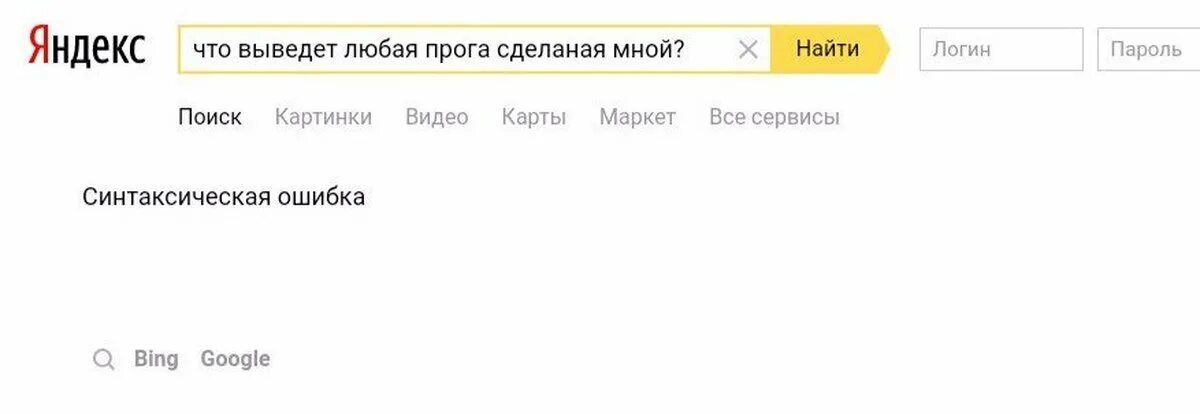Show Все сервисы list
This screenshot has height=414, width=1200.
[774, 117]
